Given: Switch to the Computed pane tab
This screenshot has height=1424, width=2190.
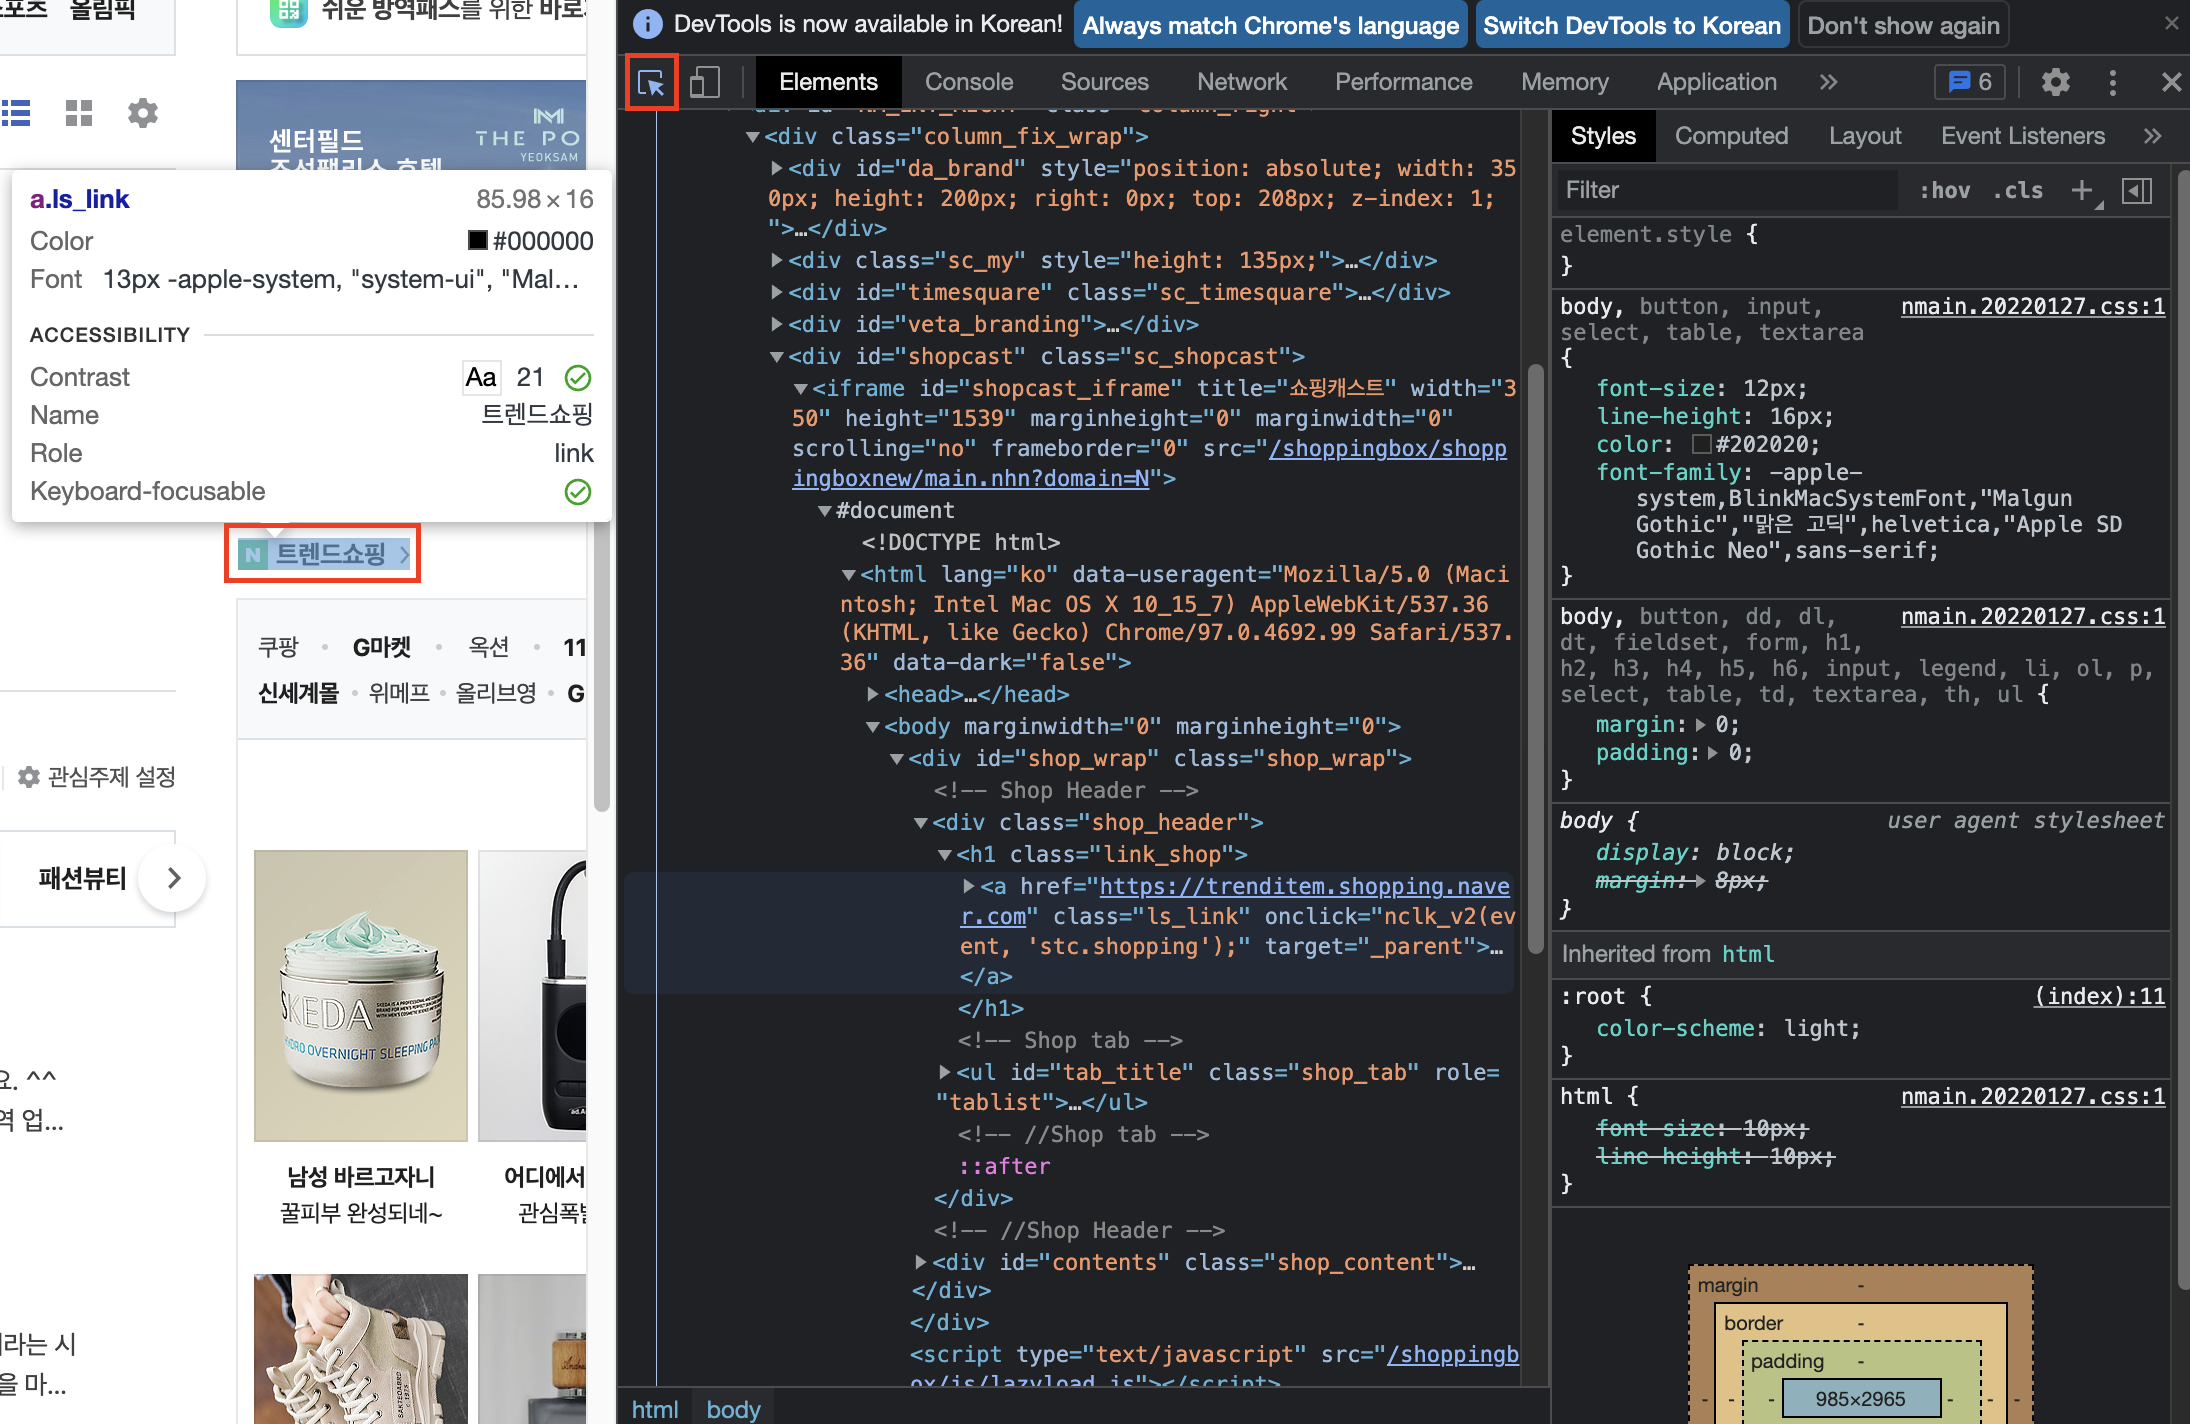Looking at the screenshot, I should (1731, 136).
